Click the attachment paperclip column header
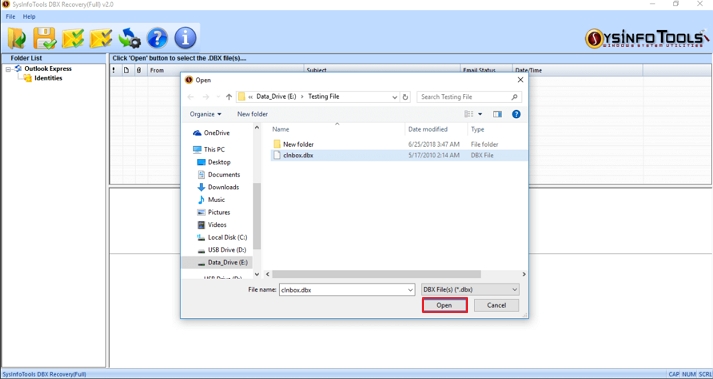 pos(139,71)
